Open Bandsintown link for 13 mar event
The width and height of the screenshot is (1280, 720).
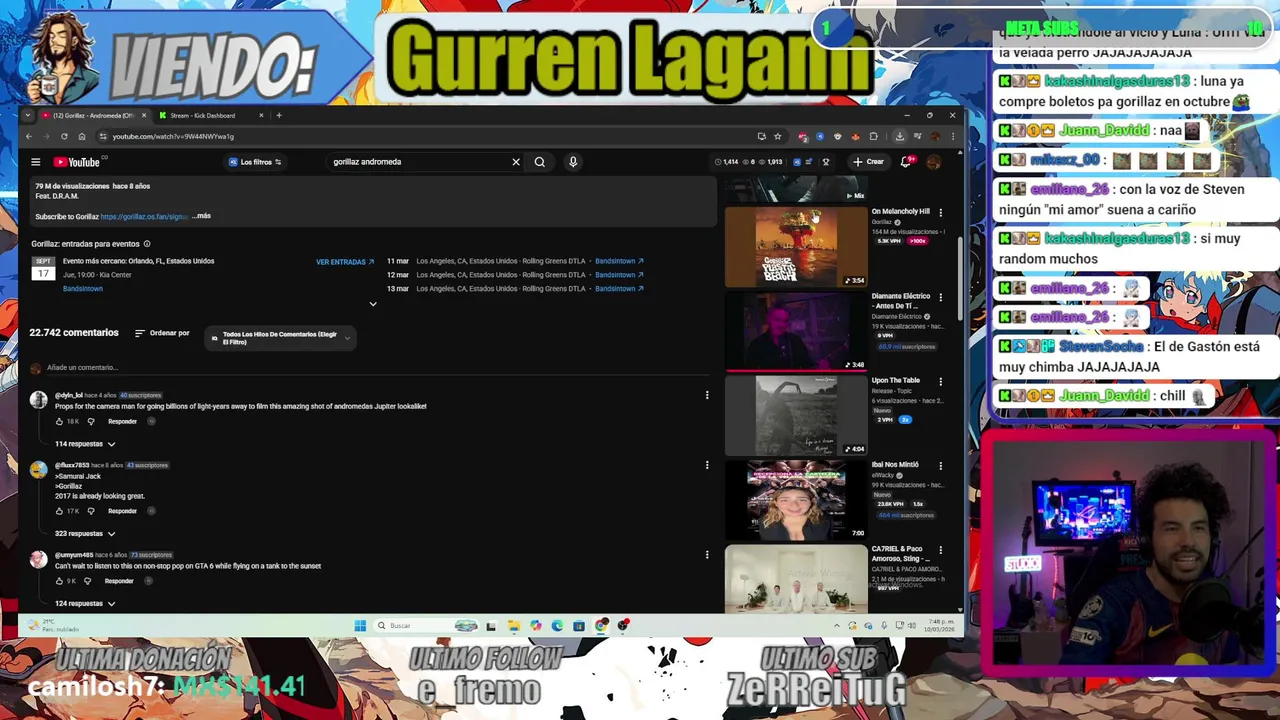[619, 289]
